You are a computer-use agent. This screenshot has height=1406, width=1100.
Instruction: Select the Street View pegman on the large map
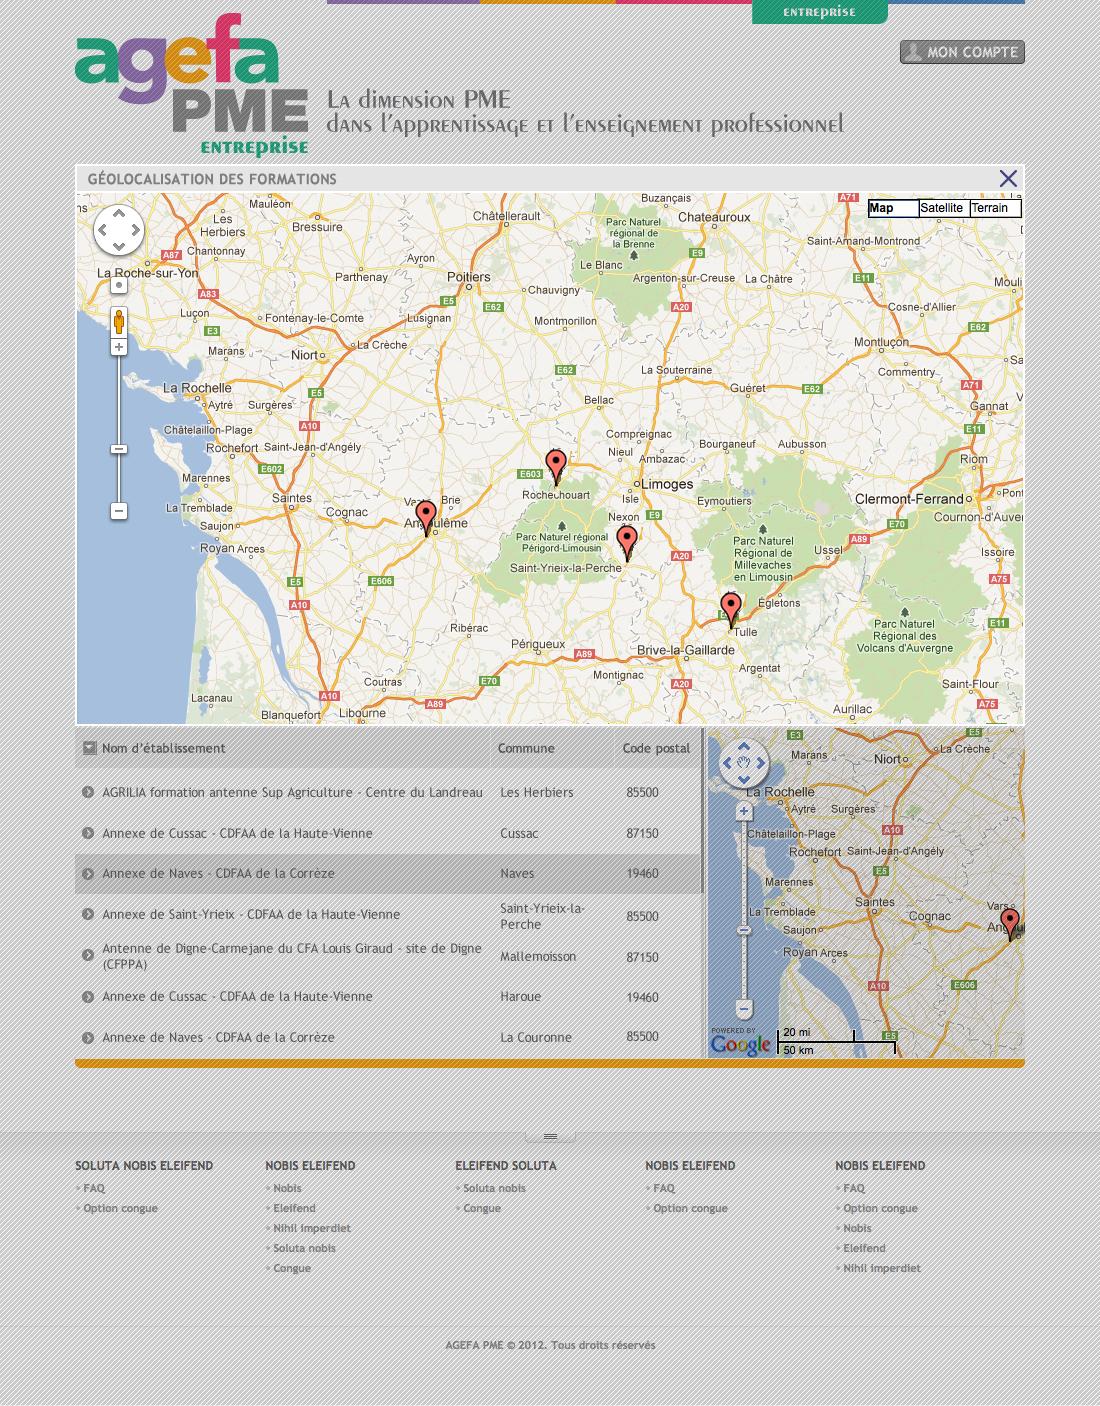point(119,322)
